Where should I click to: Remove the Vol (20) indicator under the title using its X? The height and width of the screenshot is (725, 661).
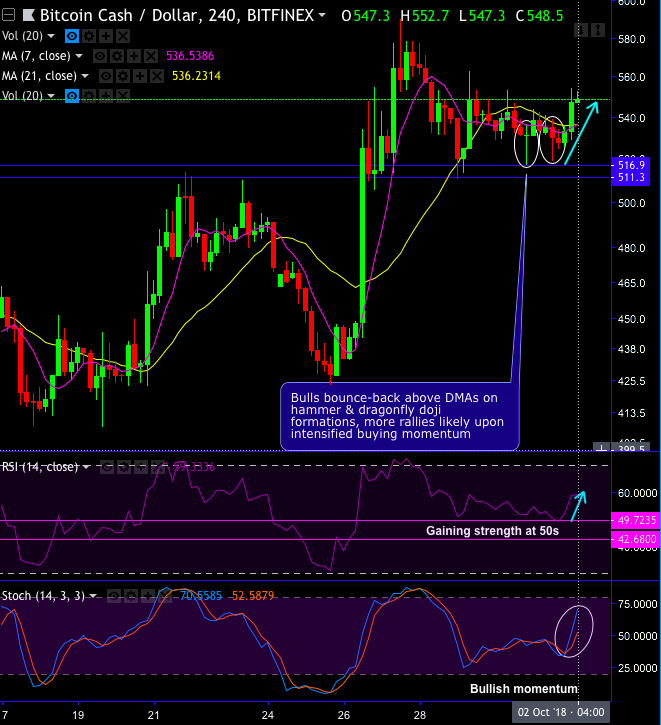pyautogui.click(x=122, y=36)
